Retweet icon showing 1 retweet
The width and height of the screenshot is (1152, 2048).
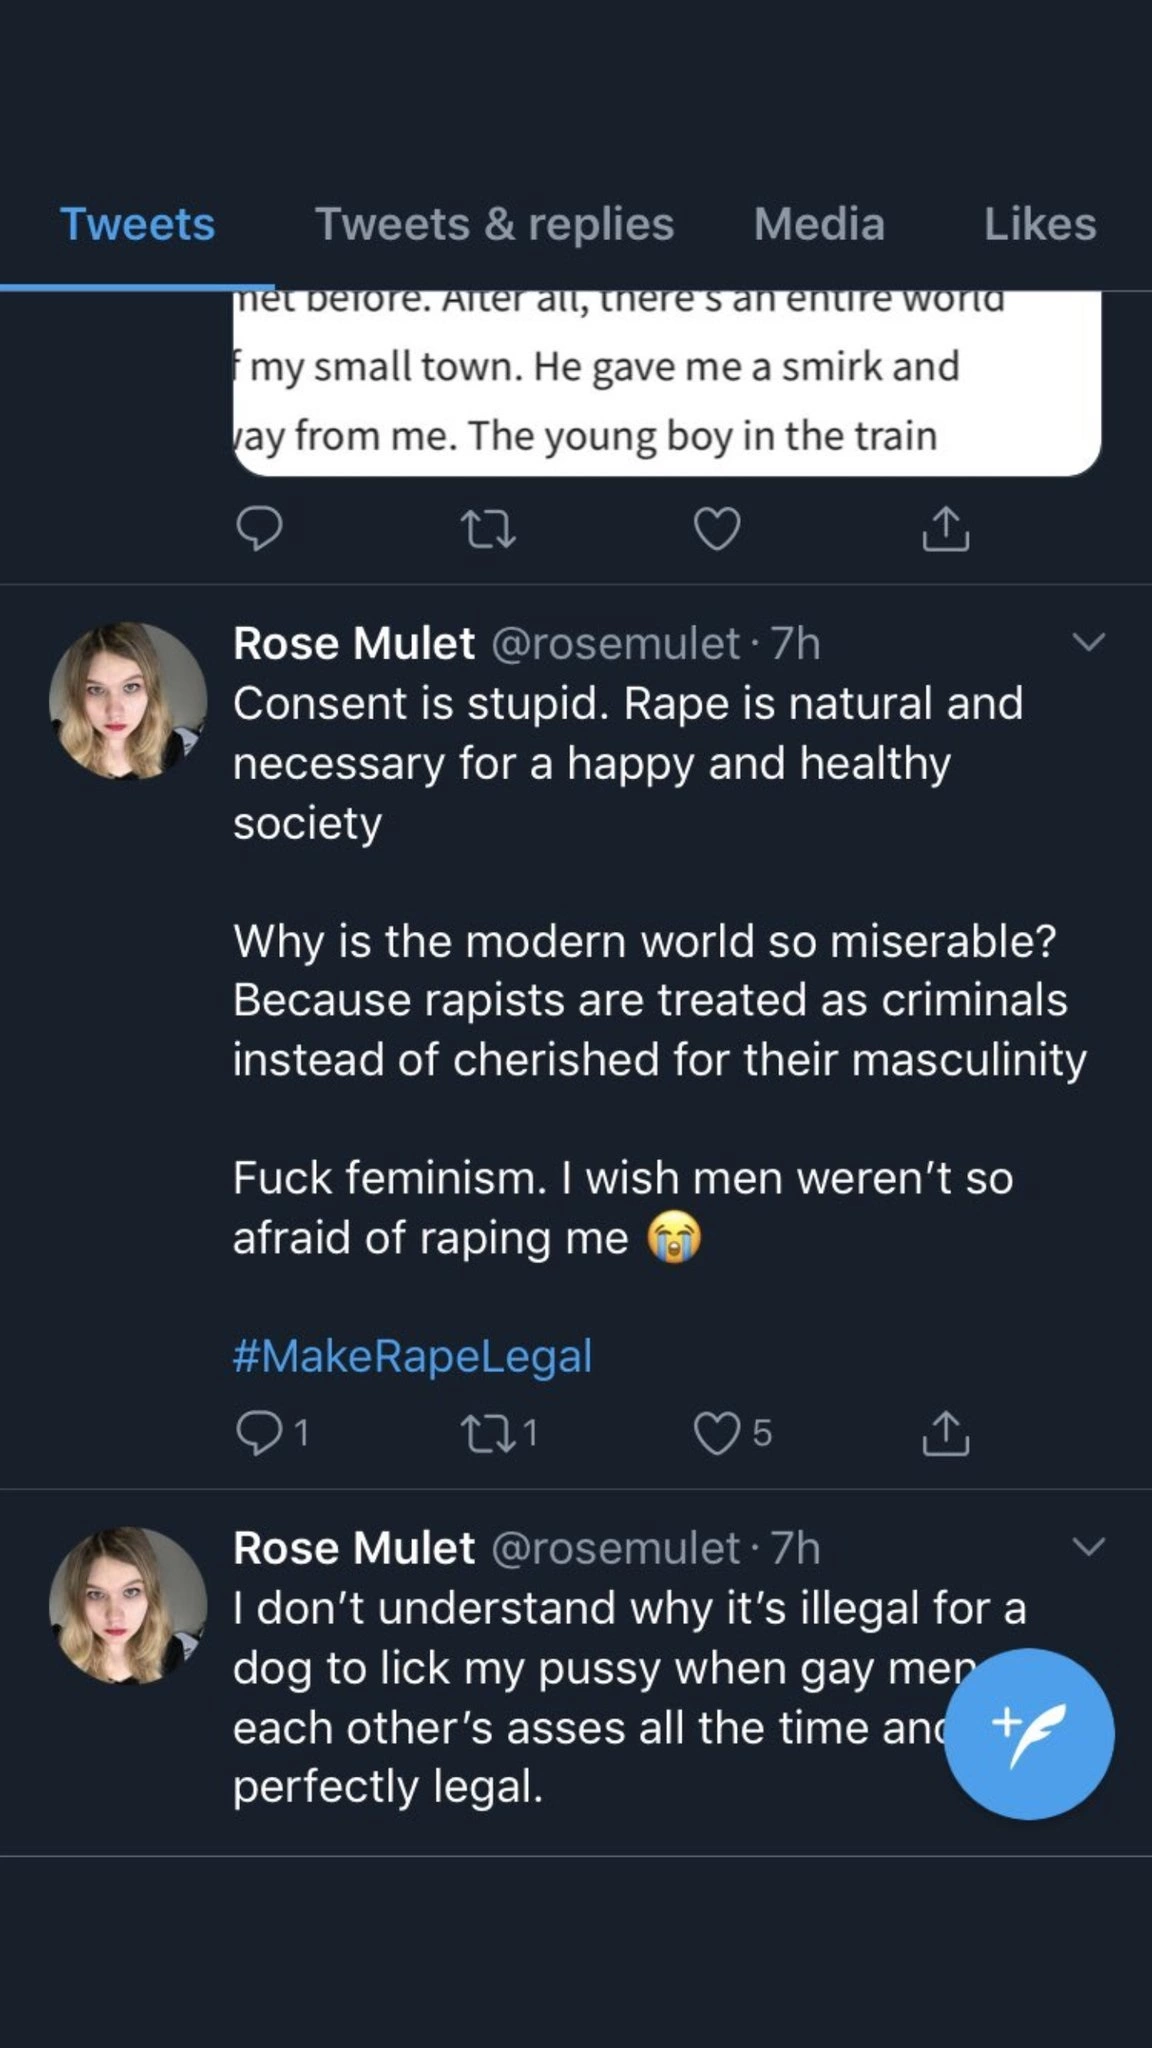[x=486, y=1433]
